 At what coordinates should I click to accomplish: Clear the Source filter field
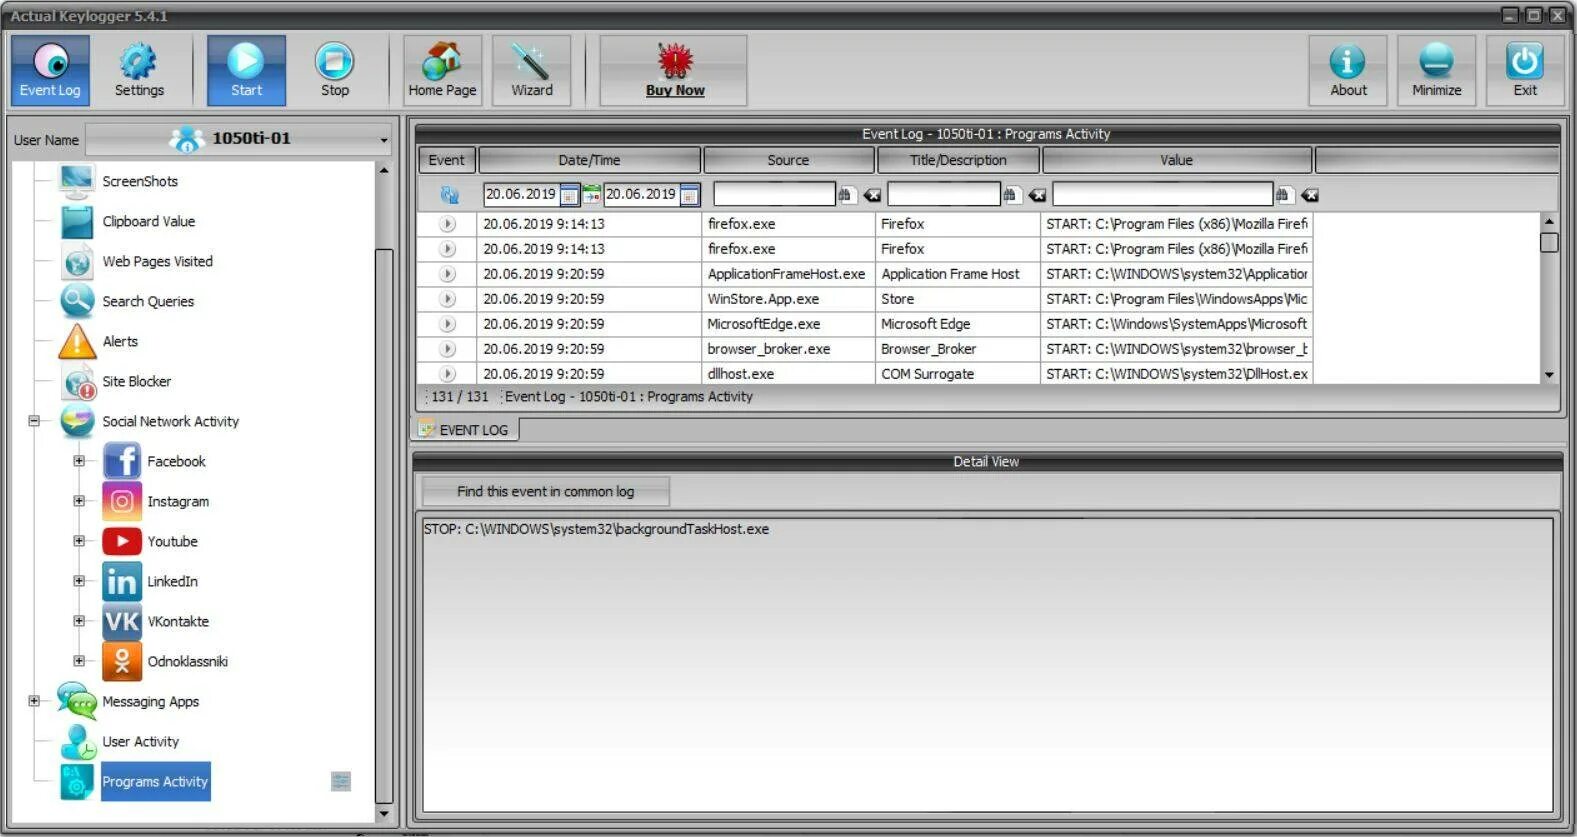point(872,195)
